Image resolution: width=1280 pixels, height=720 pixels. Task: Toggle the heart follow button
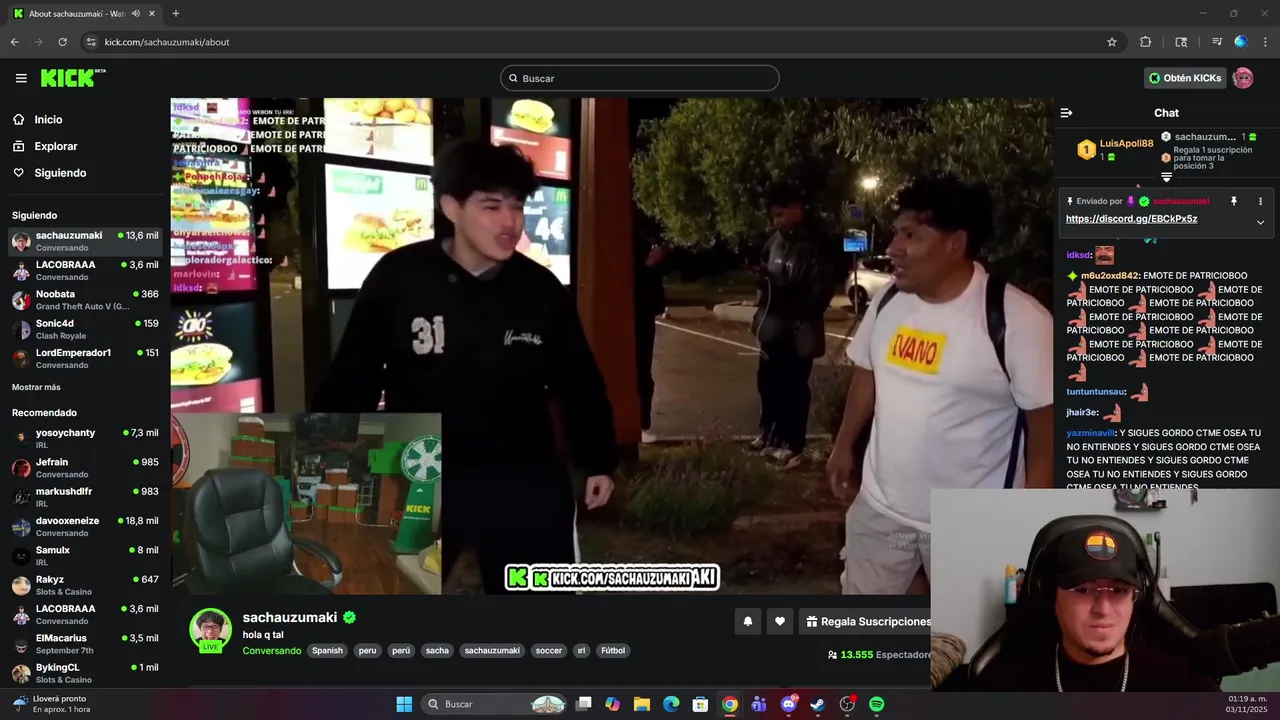pos(780,621)
